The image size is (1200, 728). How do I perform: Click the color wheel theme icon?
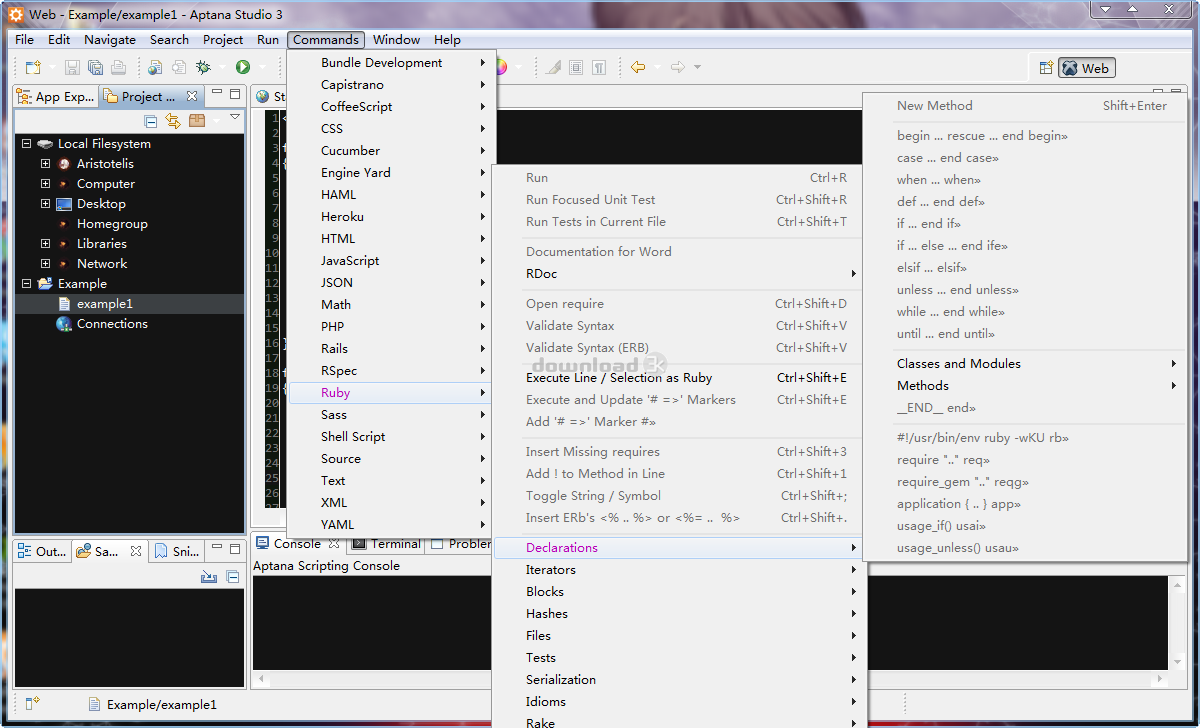pyautogui.click(x=501, y=67)
